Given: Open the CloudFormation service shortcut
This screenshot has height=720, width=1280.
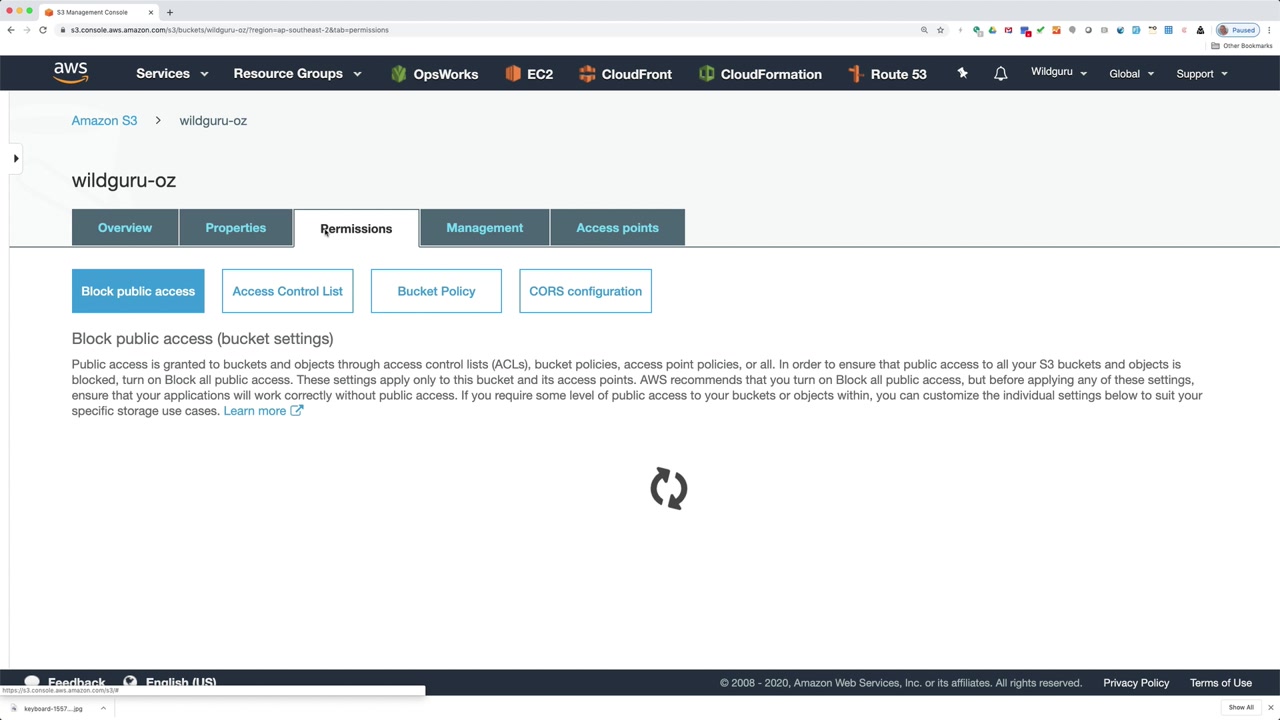Looking at the screenshot, I should tap(760, 74).
